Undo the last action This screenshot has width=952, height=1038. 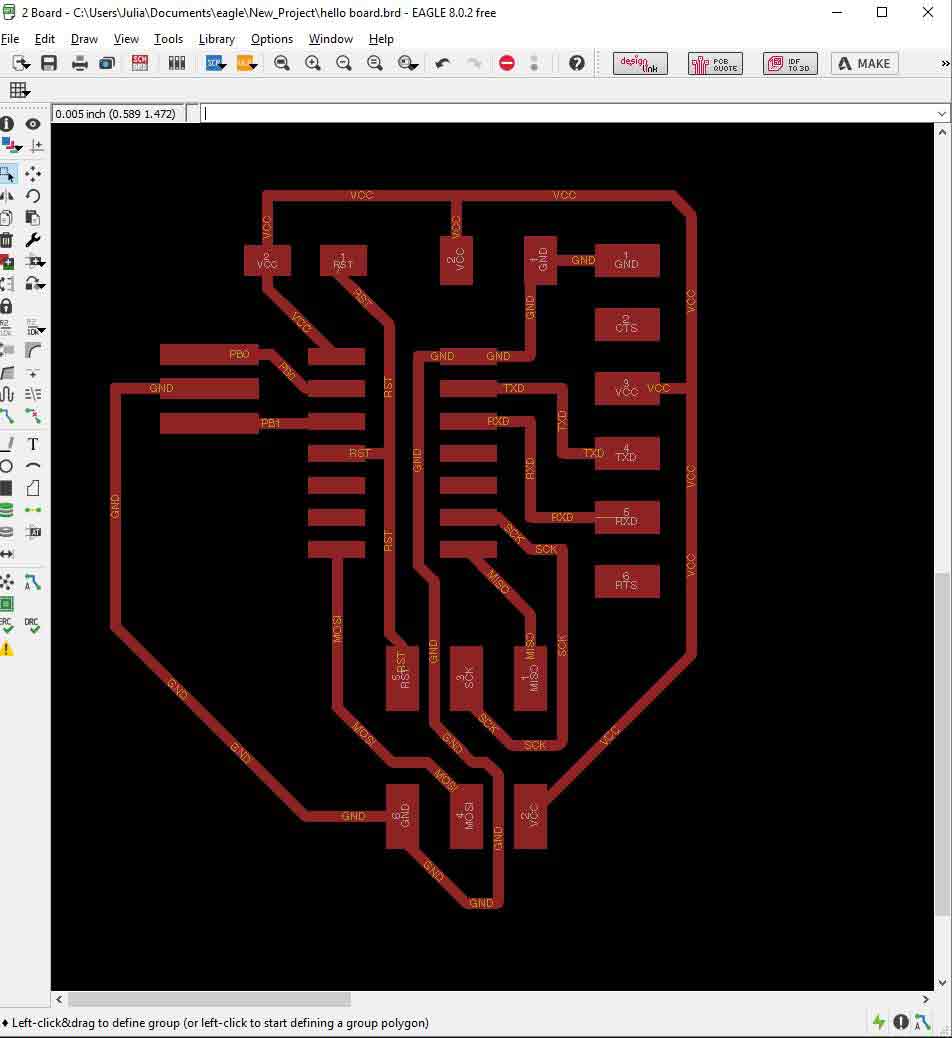tap(442, 64)
